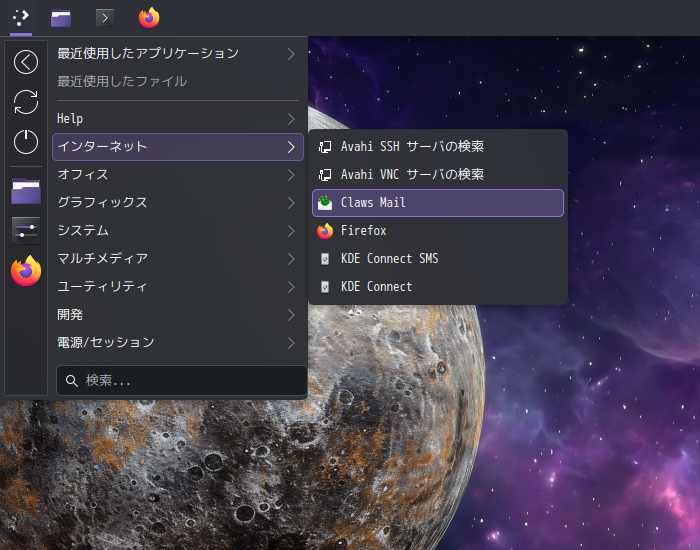Select the グラフィックス menu category
This screenshot has height=550, width=700.
tap(178, 203)
